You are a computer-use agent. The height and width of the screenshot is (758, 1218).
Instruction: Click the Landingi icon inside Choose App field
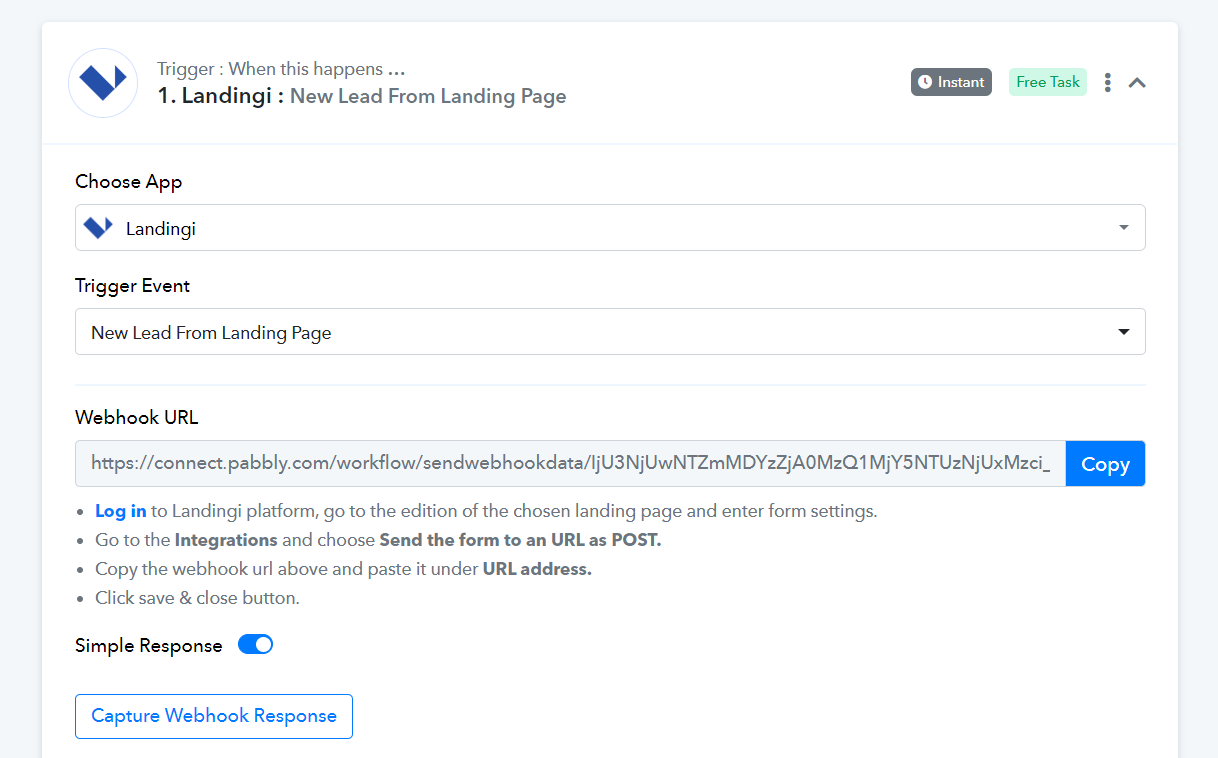pos(98,228)
